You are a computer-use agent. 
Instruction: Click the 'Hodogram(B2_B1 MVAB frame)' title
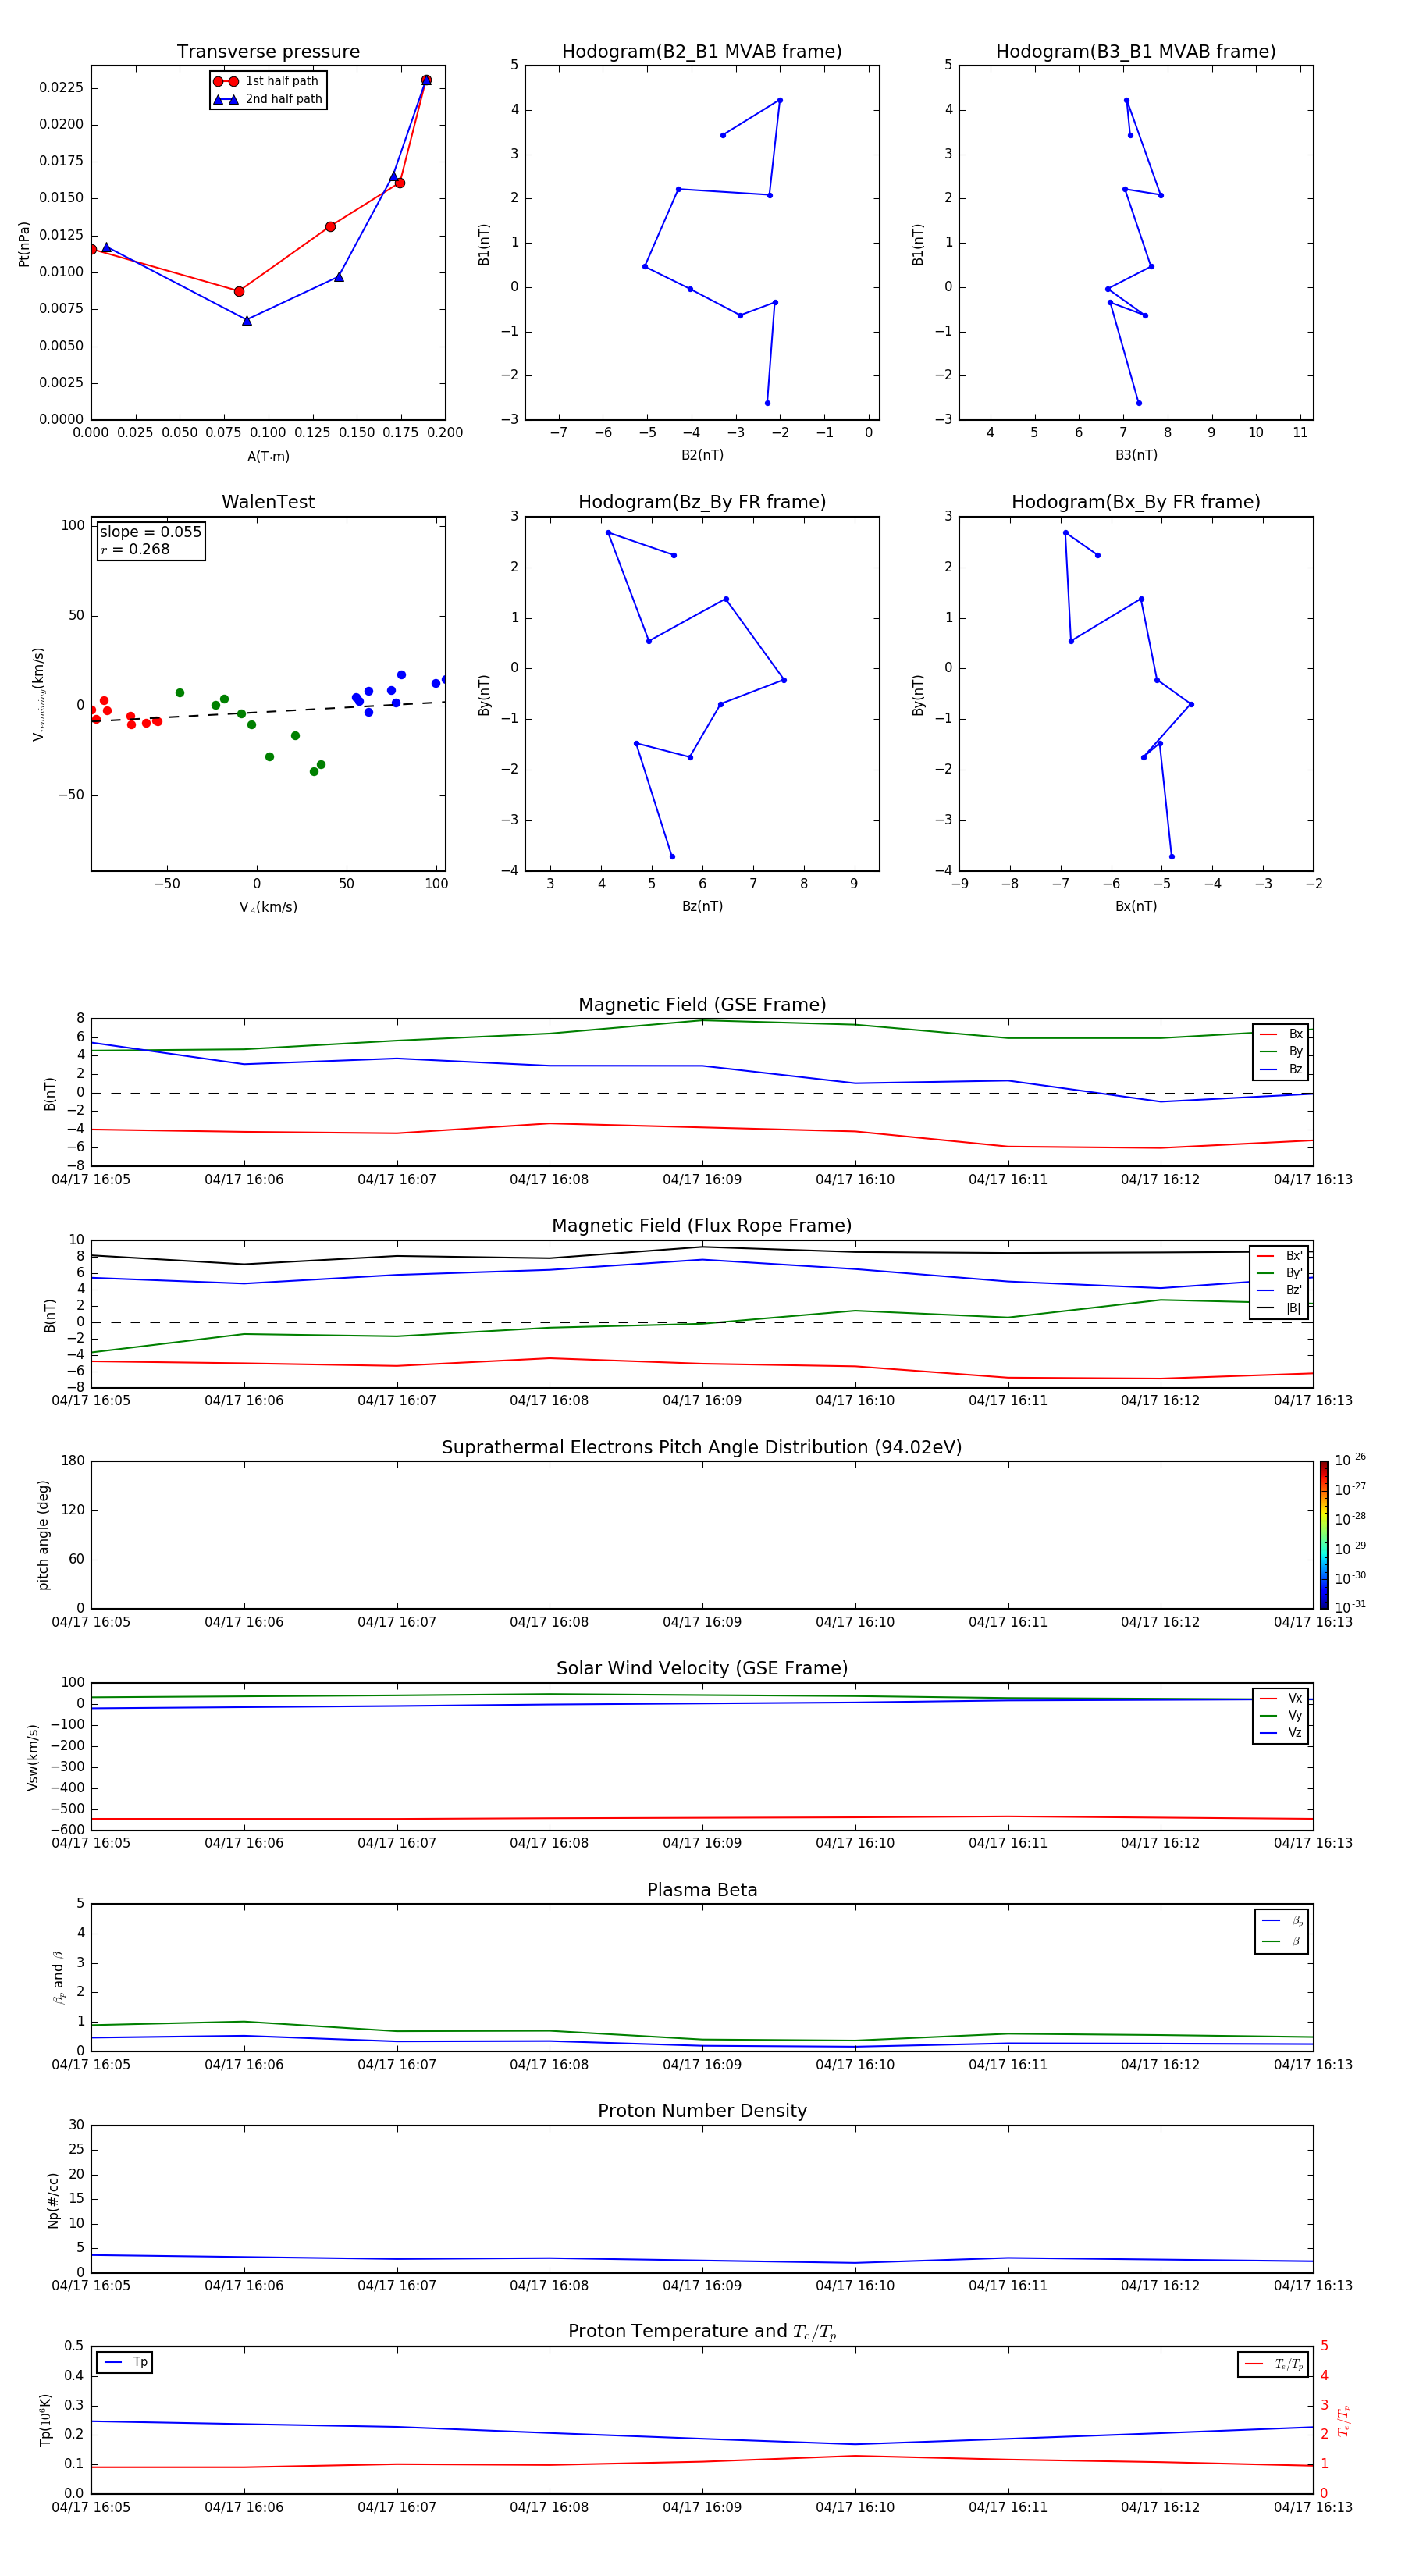pyautogui.click(x=702, y=52)
